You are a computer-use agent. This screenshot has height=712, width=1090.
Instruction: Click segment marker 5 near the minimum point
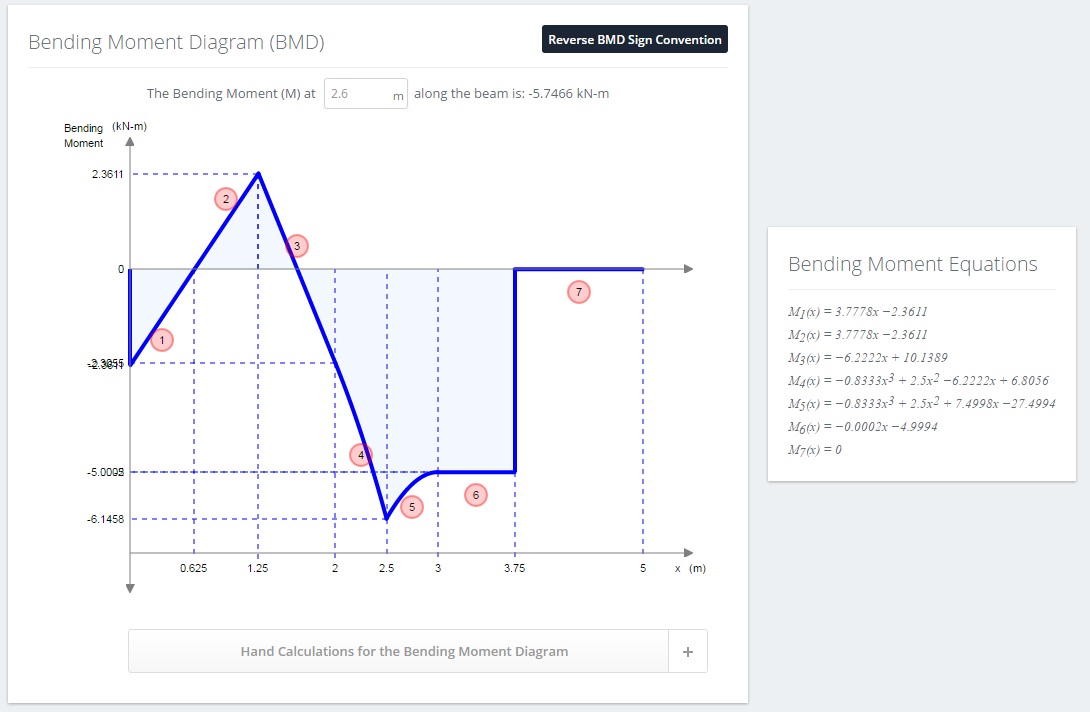point(412,507)
